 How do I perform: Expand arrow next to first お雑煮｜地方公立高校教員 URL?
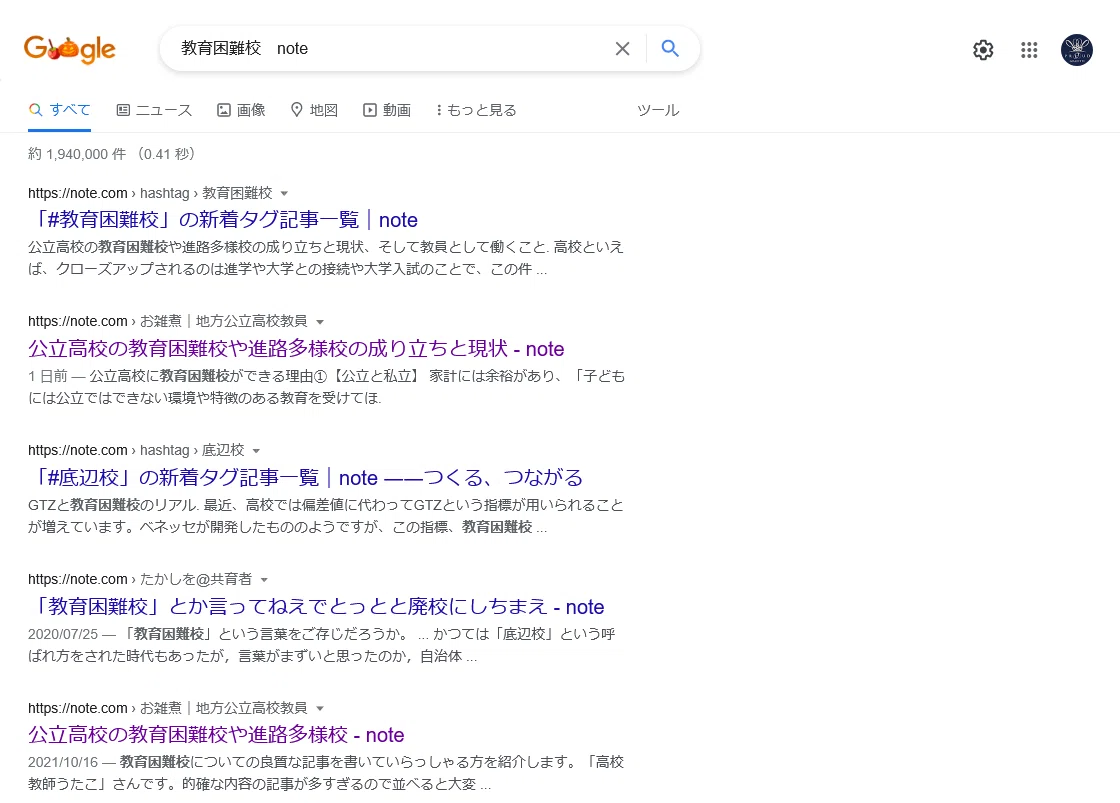point(320,322)
